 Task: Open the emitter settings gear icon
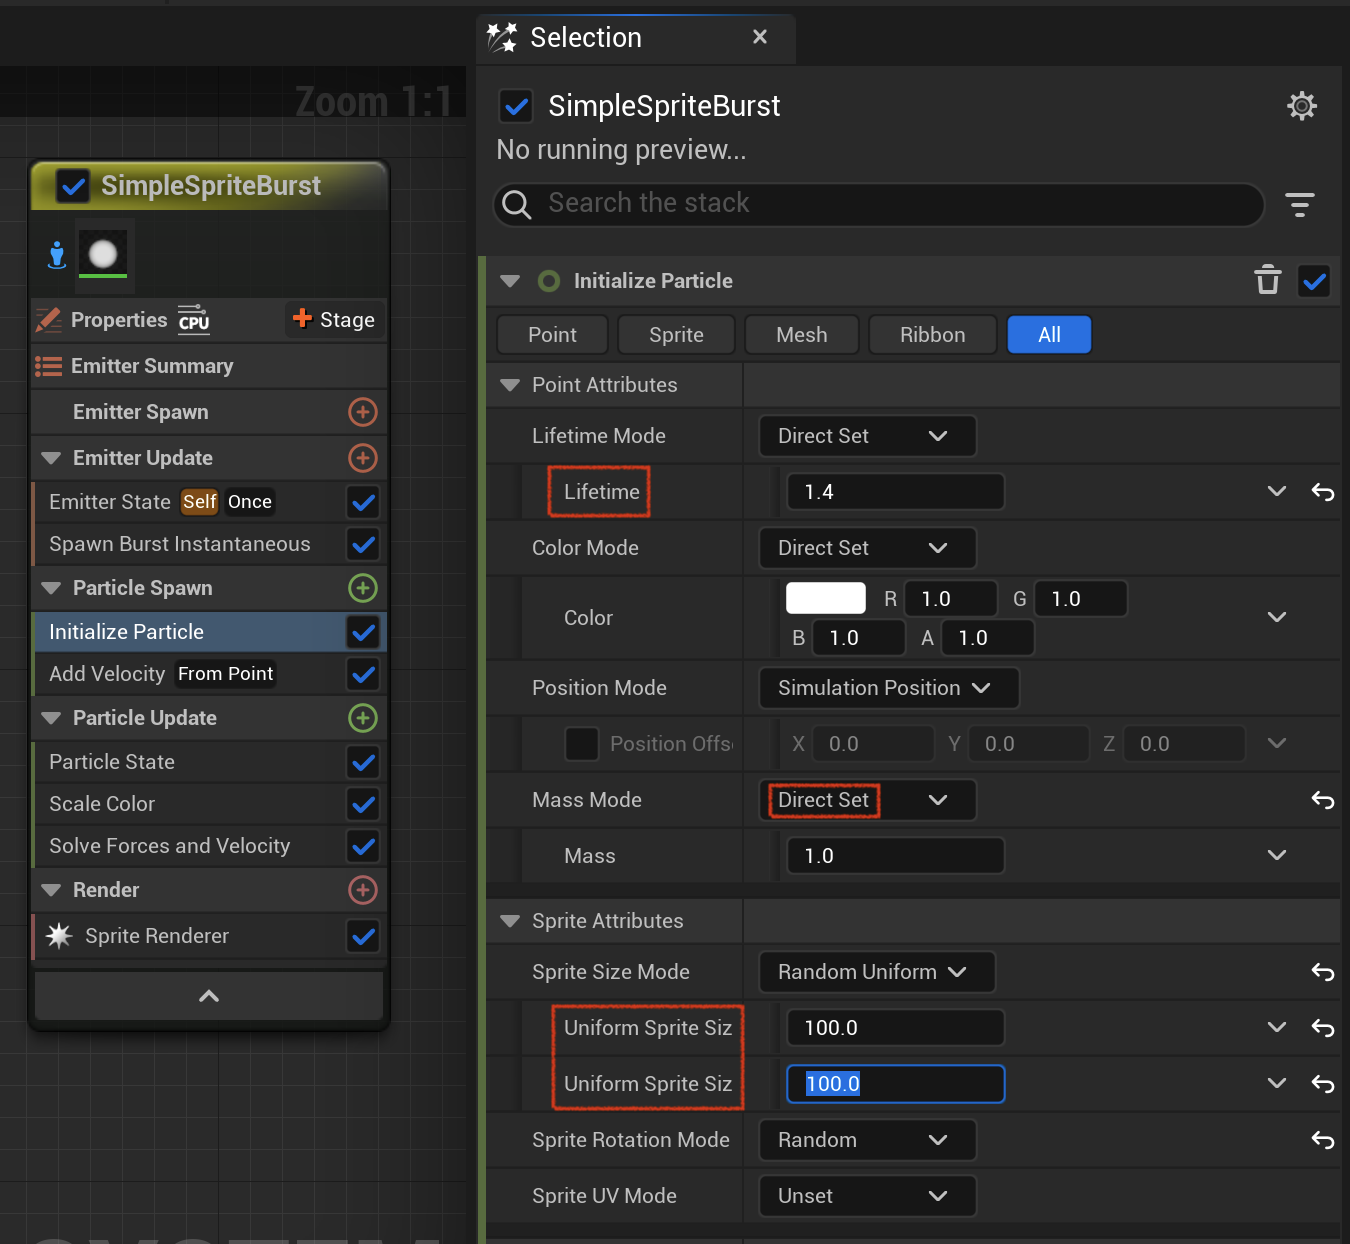(x=1301, y=105)
